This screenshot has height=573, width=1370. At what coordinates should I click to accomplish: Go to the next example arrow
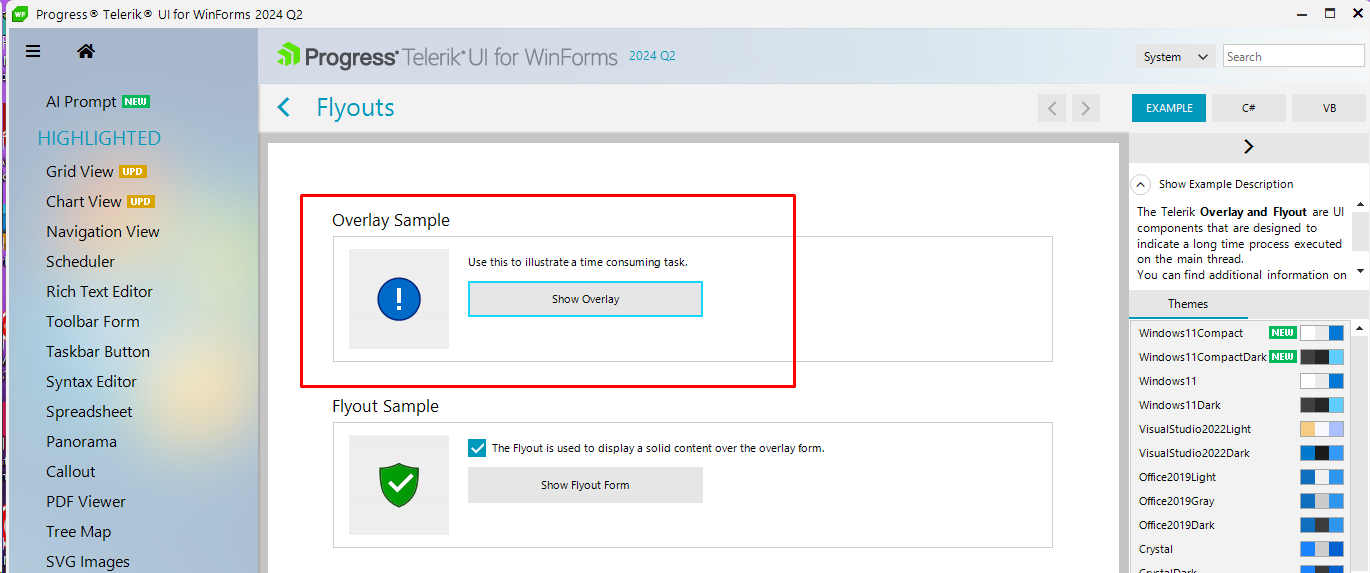point(1085,108)
